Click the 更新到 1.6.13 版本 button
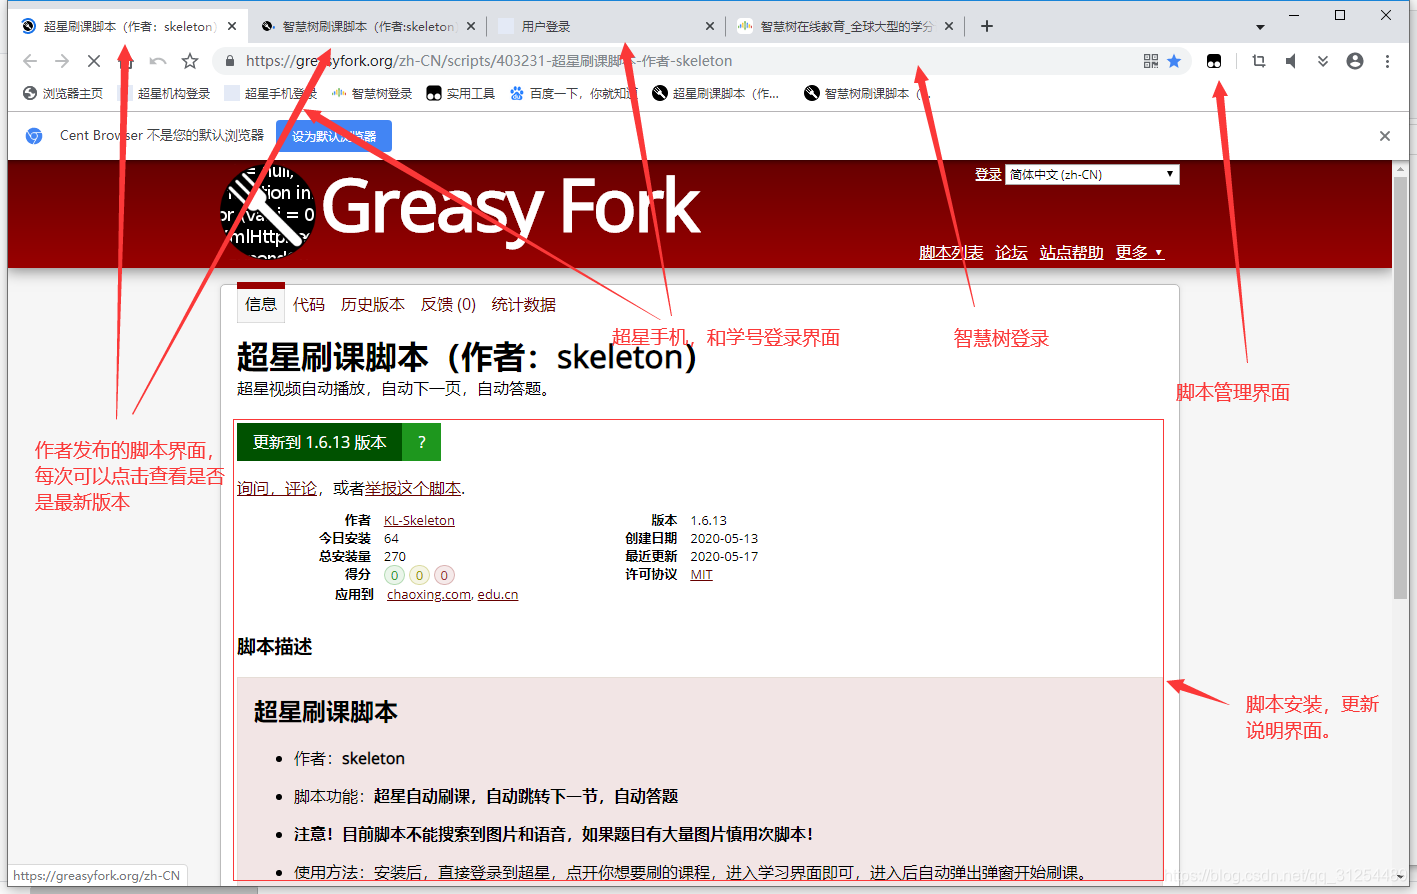 pyautogui.click(x=316, y=441)
